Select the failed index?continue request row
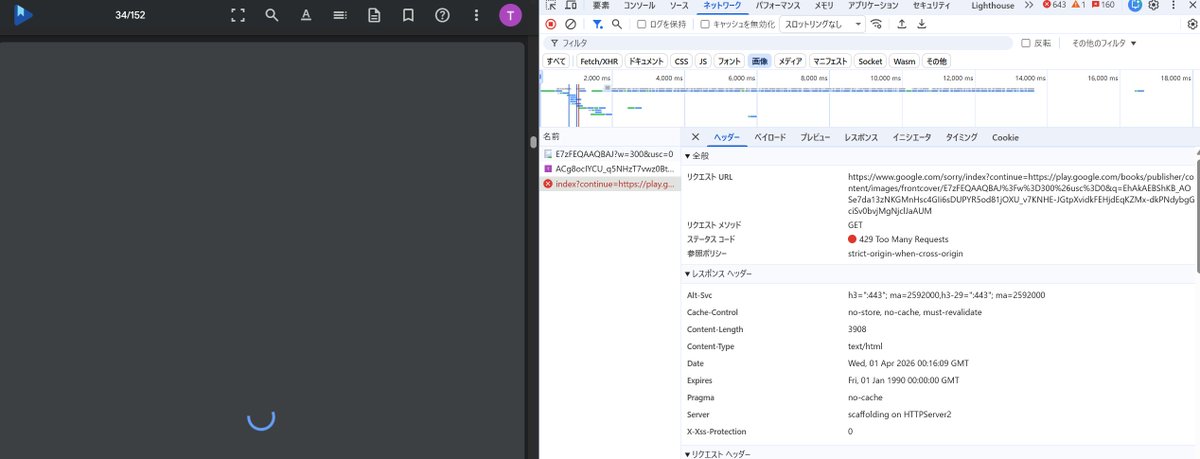 [x=609, y=184]
